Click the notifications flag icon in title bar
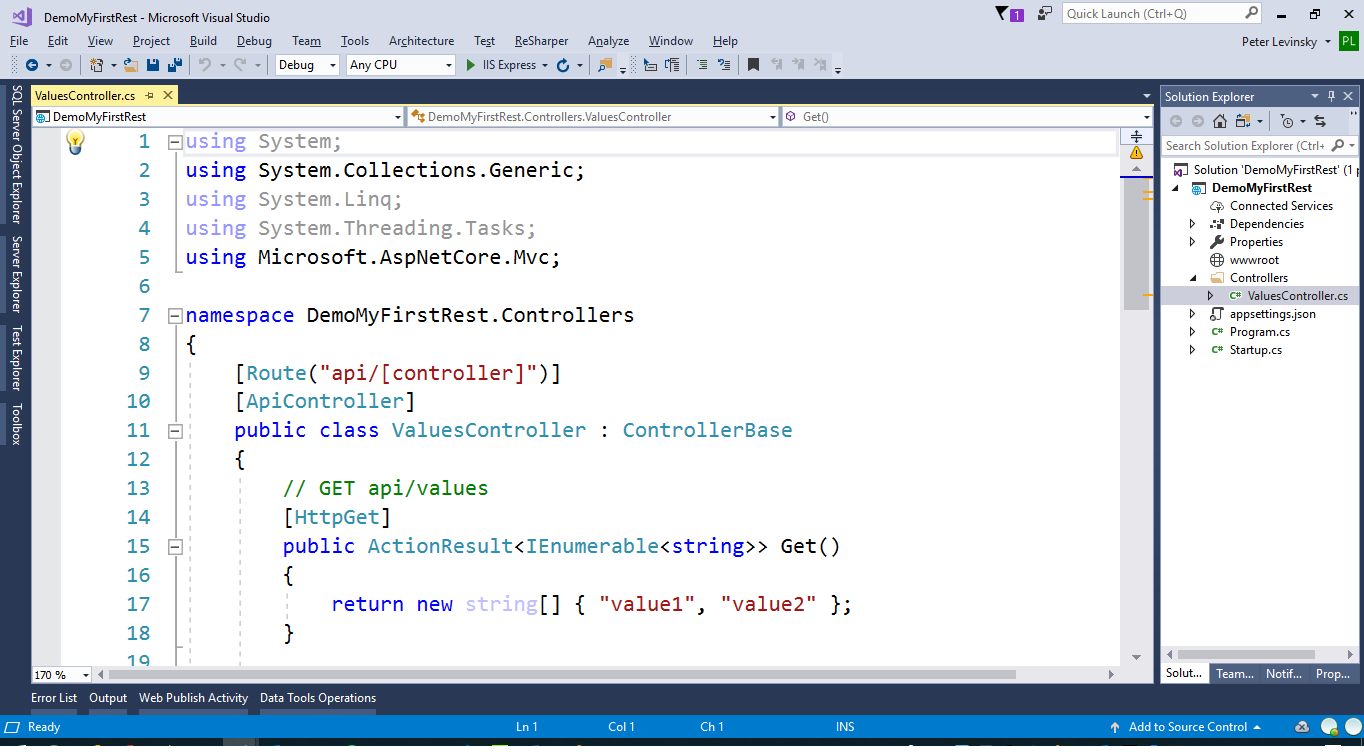The width and height of the screenshot is (1364, 752). [x=1002, y=14]
